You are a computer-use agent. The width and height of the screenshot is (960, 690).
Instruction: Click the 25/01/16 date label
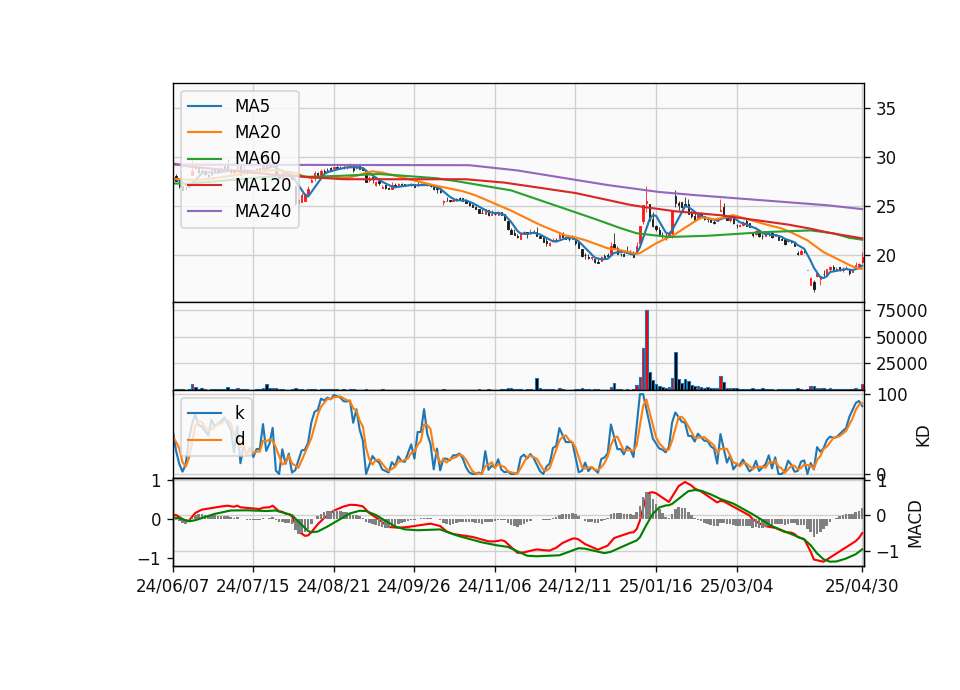(x=656, y=586)
